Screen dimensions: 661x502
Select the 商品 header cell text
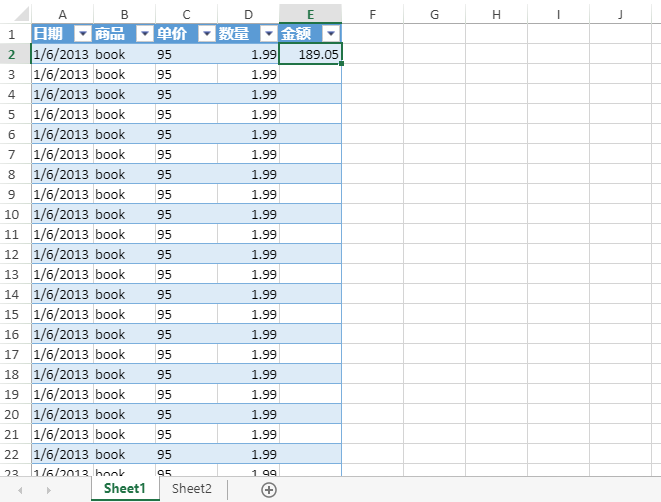(x=110, y=33)
